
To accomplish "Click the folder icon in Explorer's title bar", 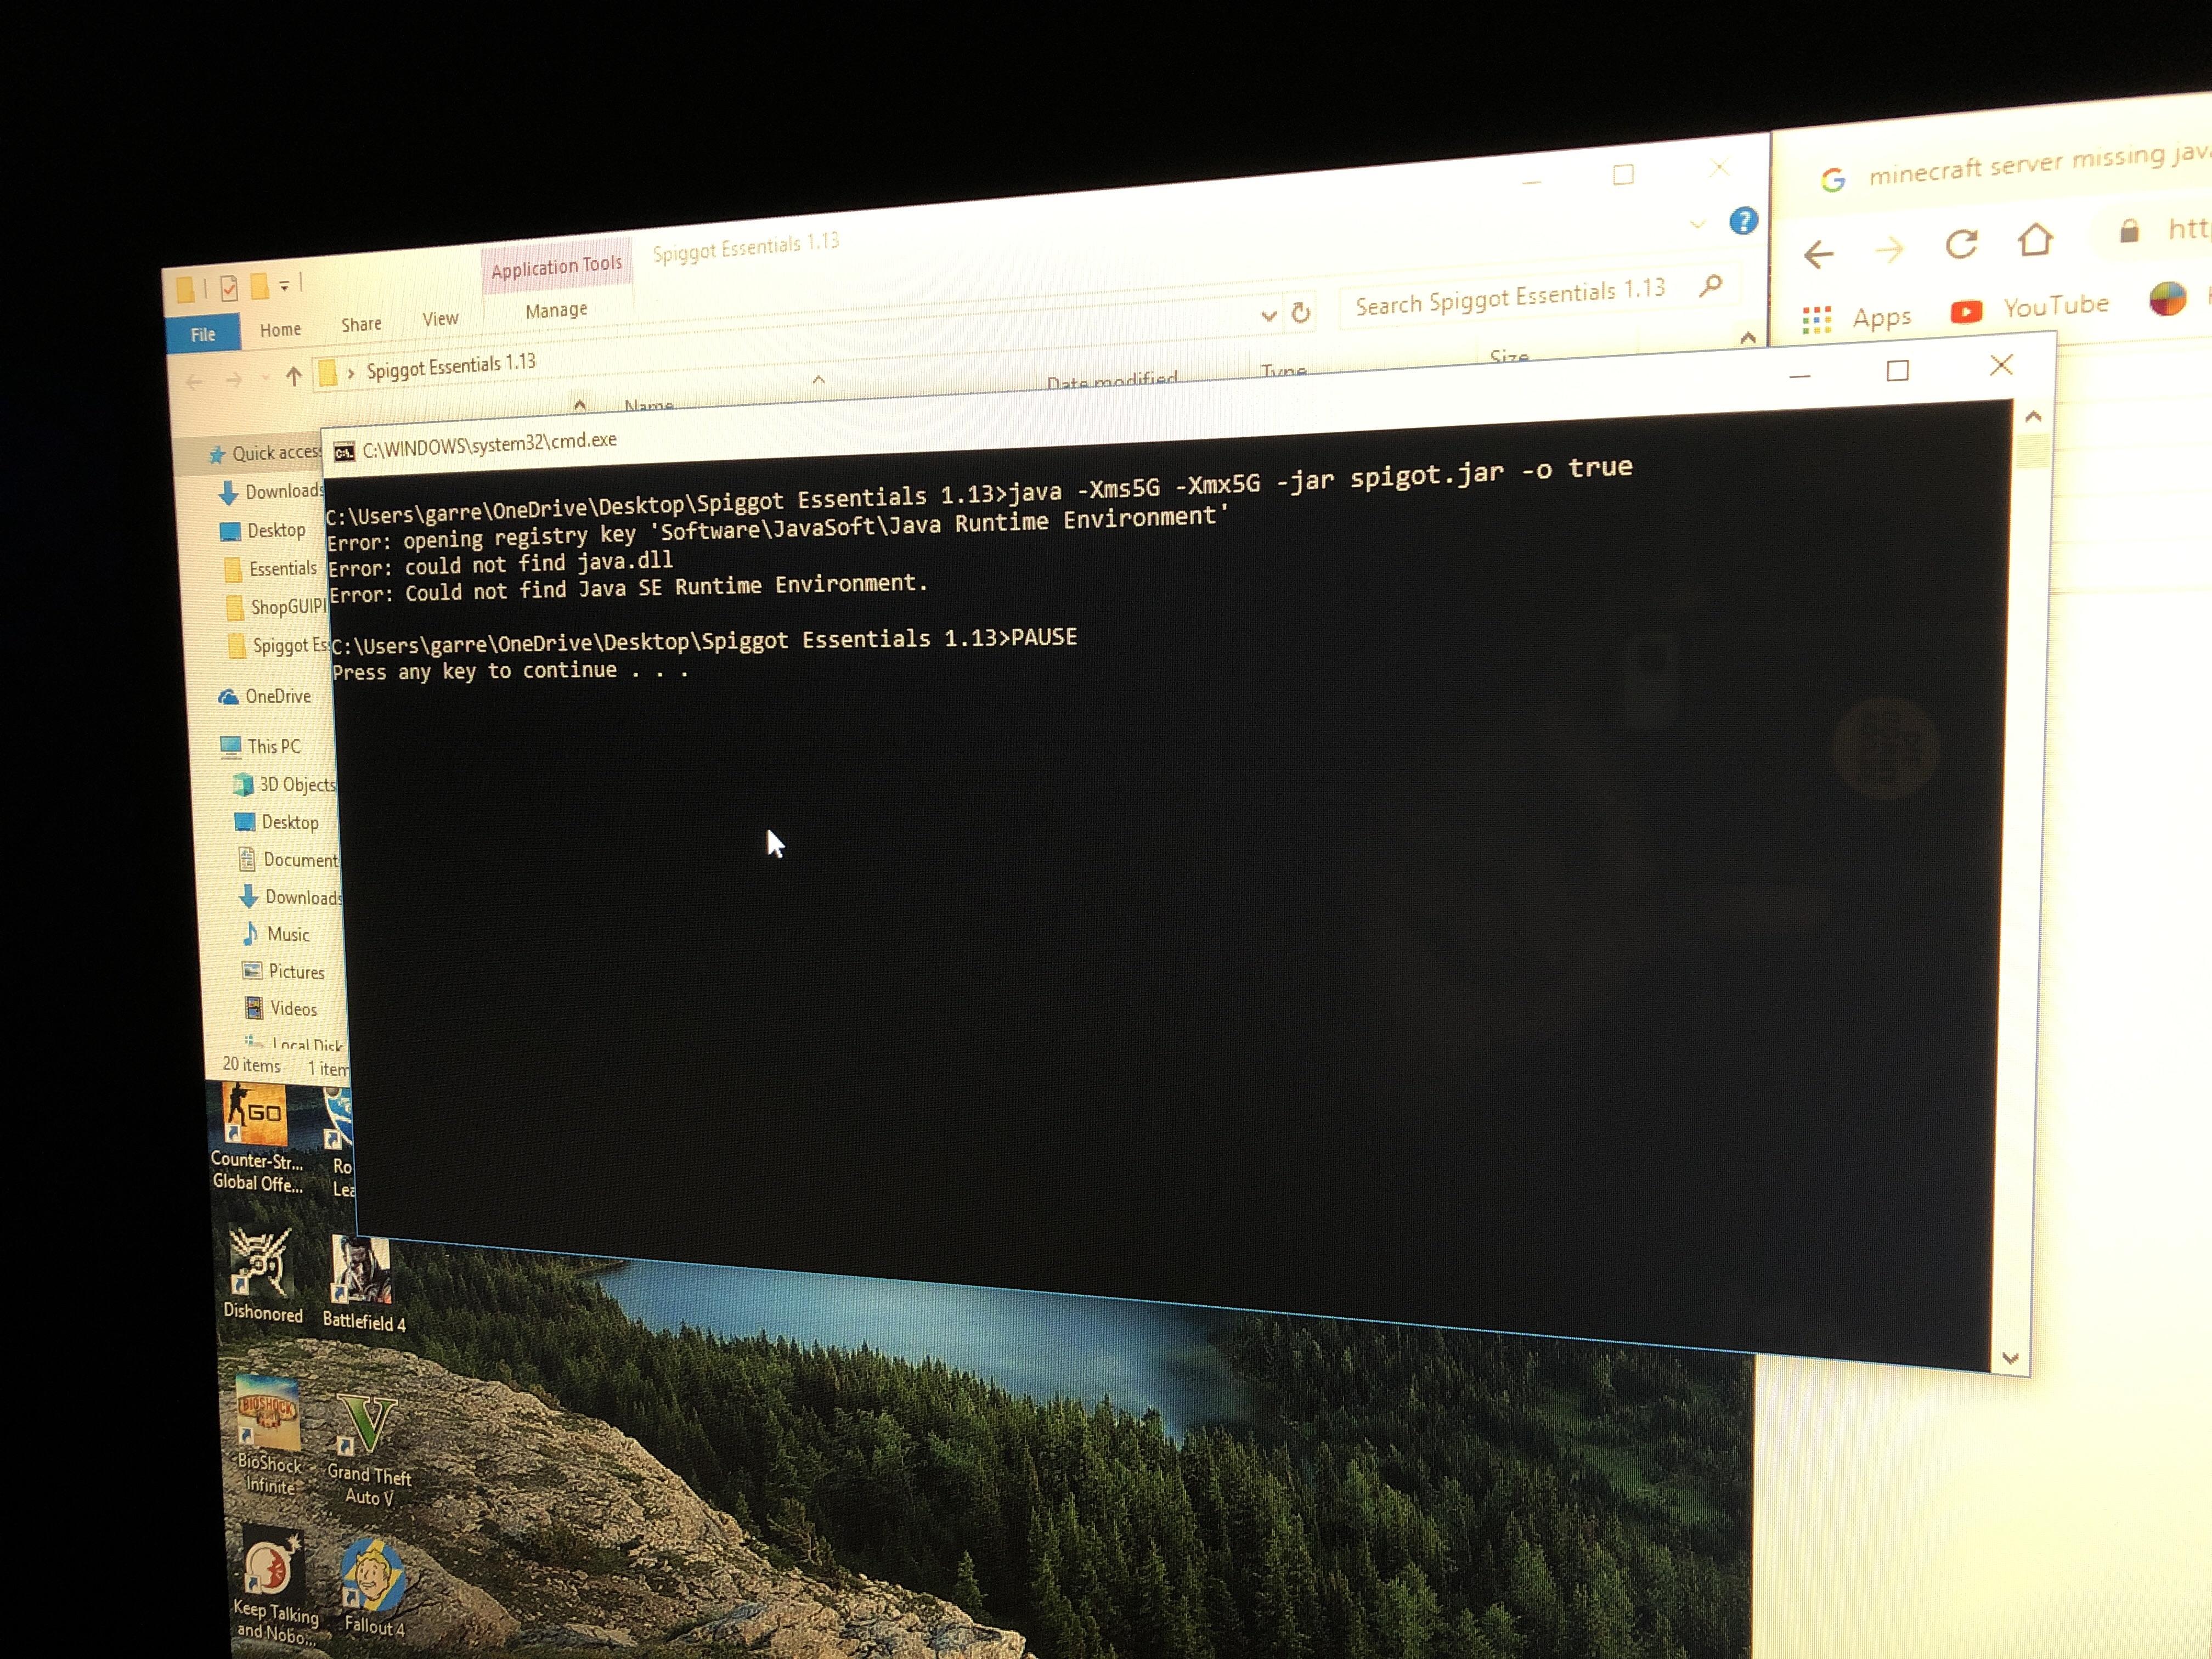I will click(x=185, y=289).
